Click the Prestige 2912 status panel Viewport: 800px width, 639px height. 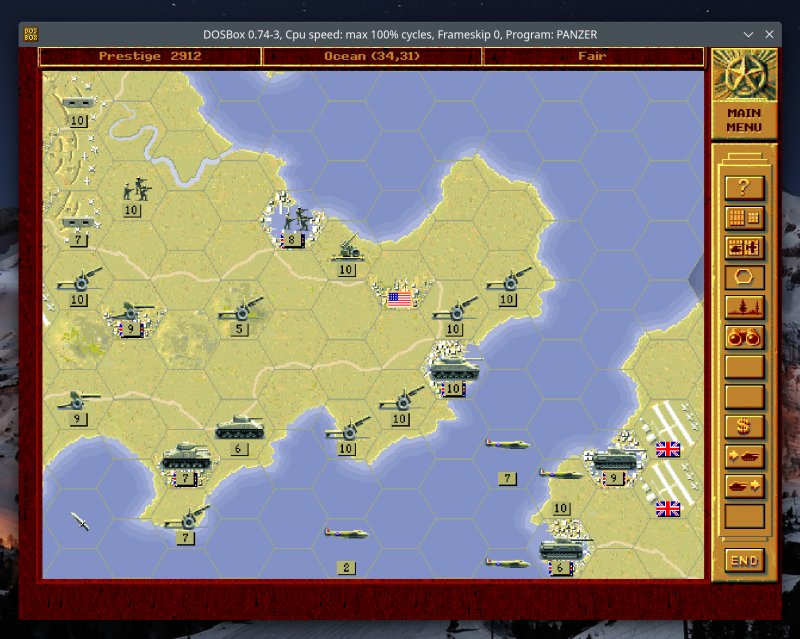[150, 56]
